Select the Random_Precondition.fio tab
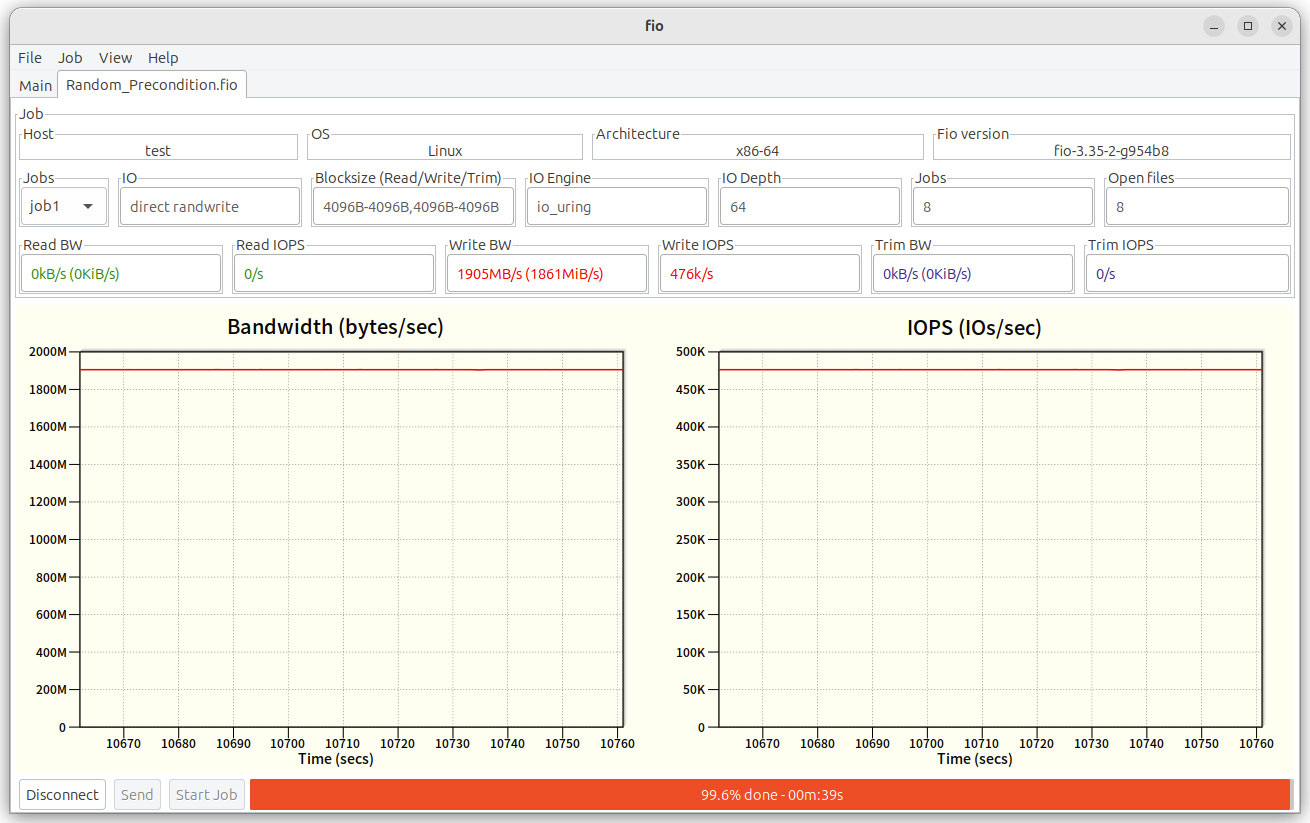Viewport: 1310px width, 823px height. (152, 85)
